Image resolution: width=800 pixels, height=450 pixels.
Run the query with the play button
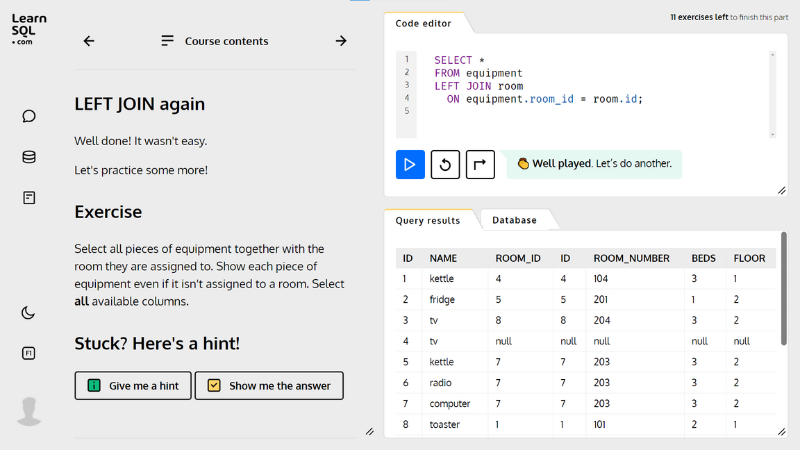tap(410, 164)
